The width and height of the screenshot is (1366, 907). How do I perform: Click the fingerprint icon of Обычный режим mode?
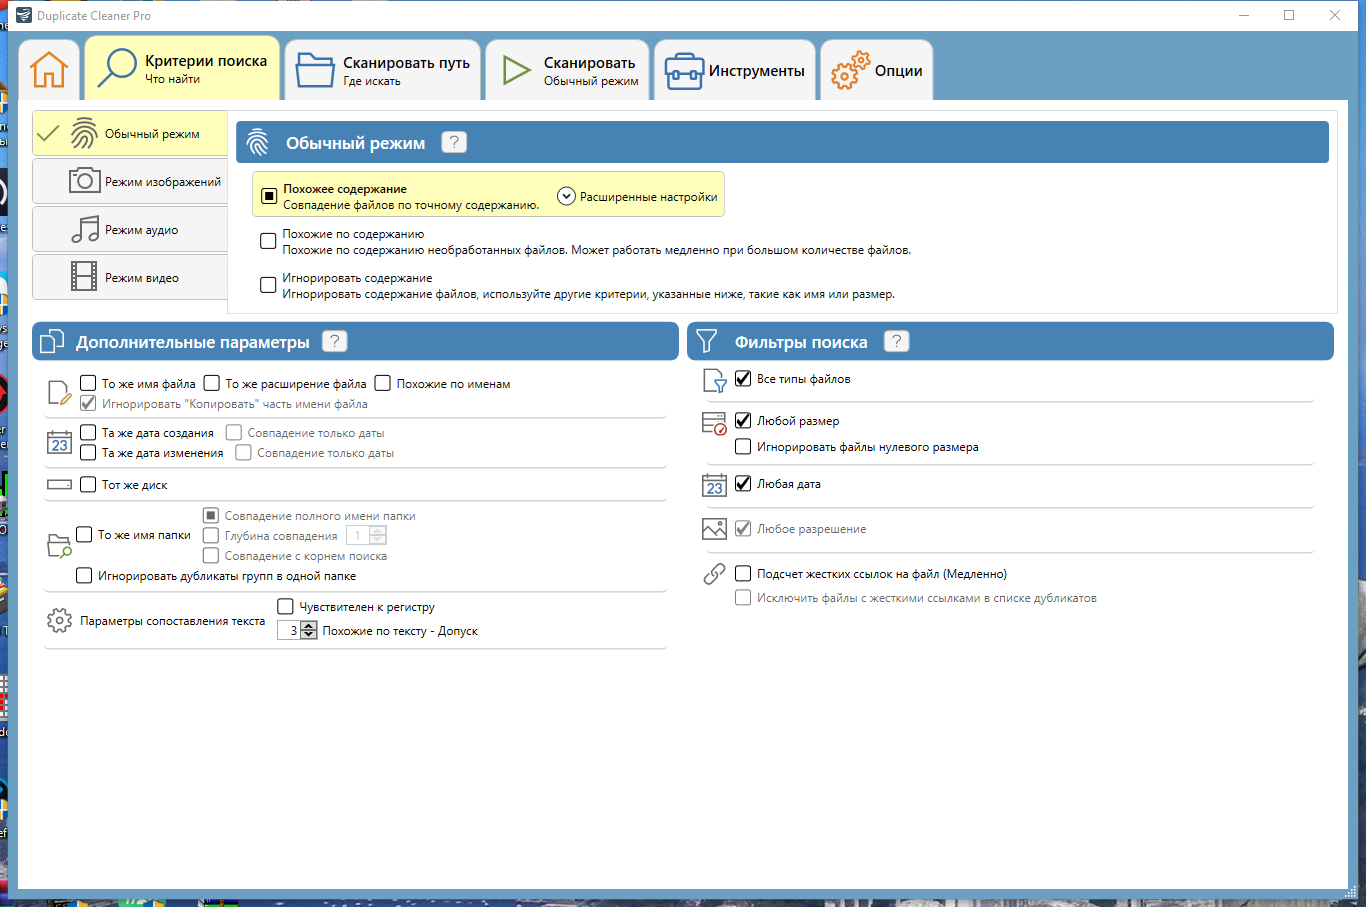(x=84, y=133)
